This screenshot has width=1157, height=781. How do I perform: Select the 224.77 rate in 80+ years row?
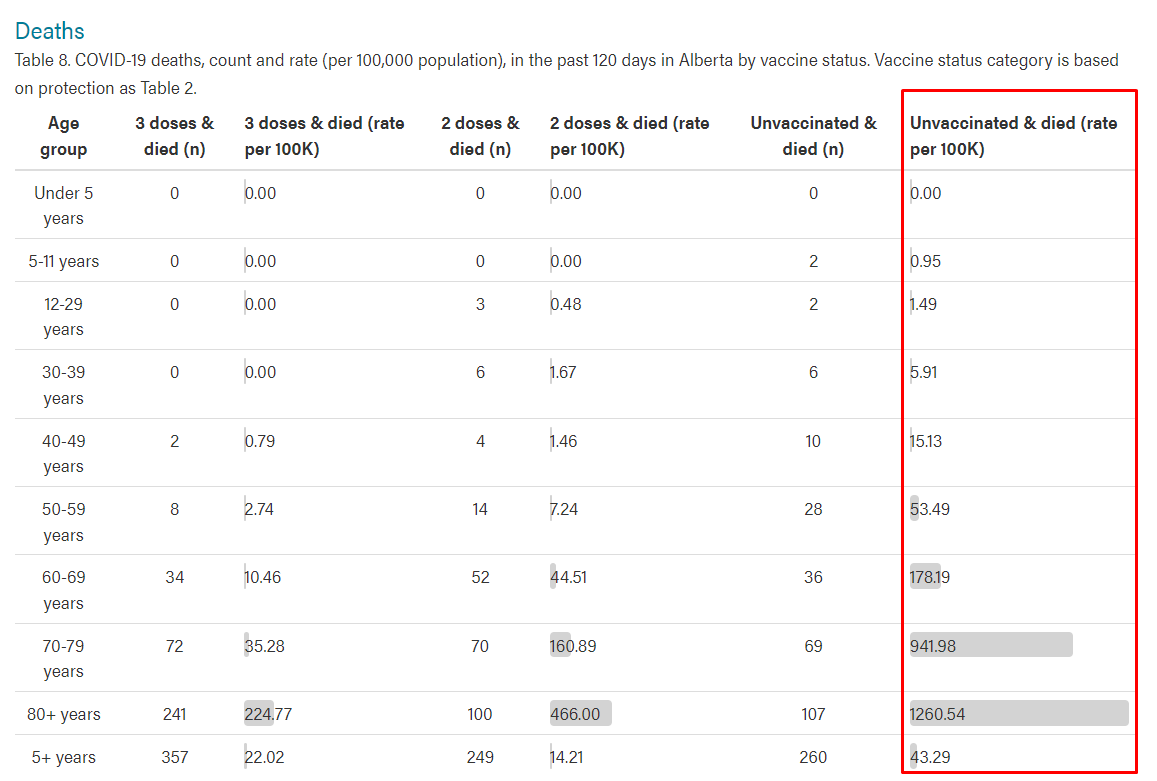click(268, 715)
